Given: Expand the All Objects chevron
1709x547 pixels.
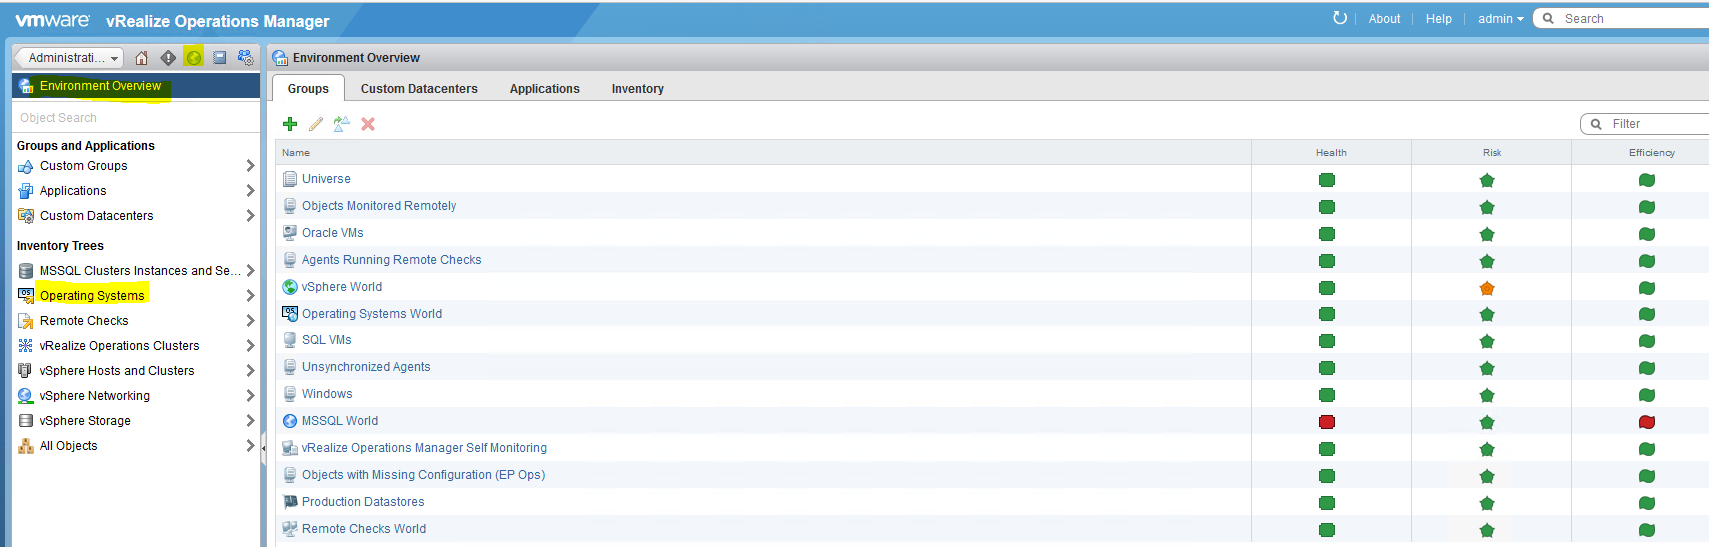Looking at the screenshot, I should tap(250, 446).
